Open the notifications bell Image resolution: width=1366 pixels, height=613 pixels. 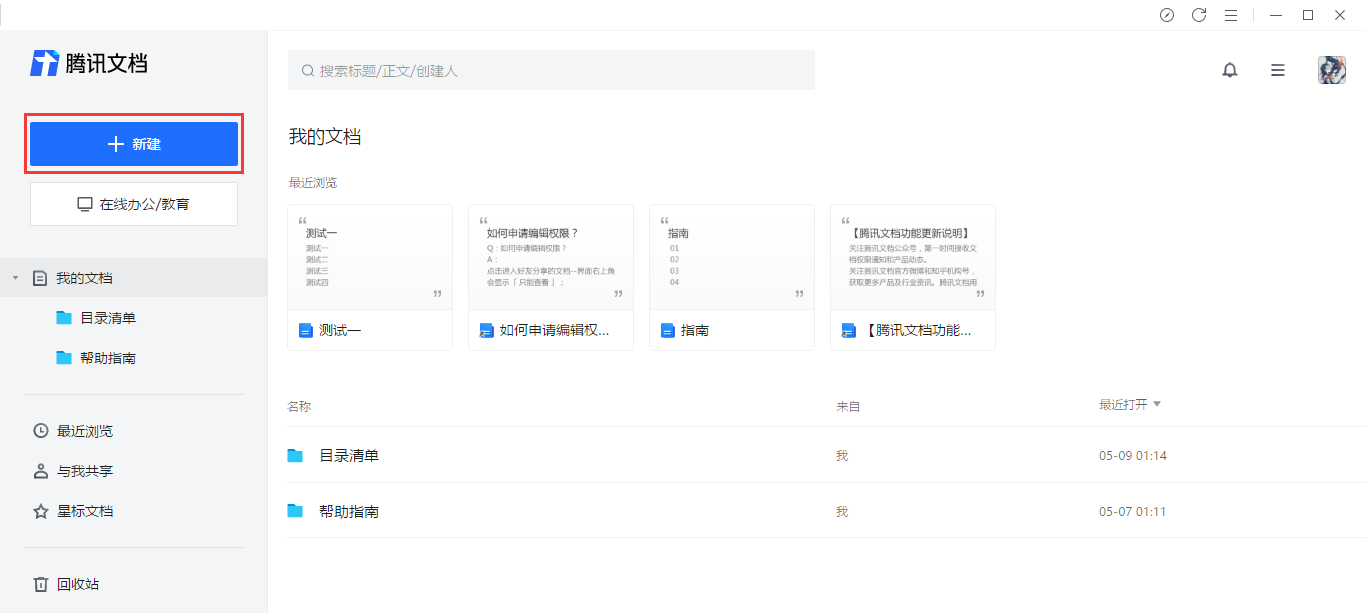[1230, 70]
